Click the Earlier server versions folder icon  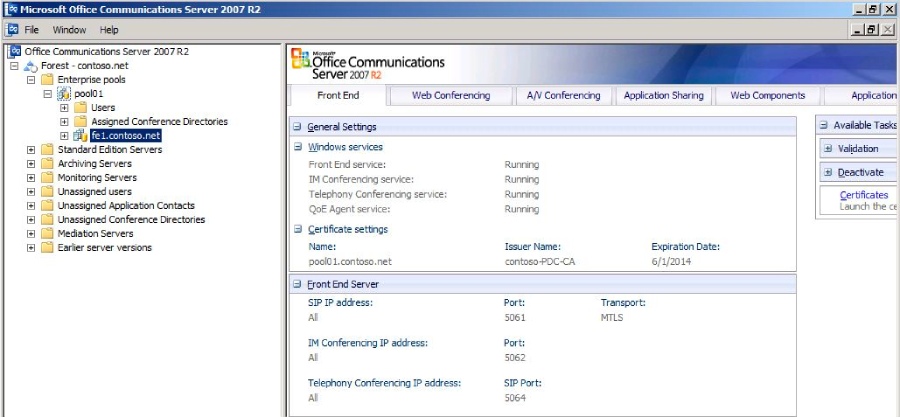click(47, 248)
